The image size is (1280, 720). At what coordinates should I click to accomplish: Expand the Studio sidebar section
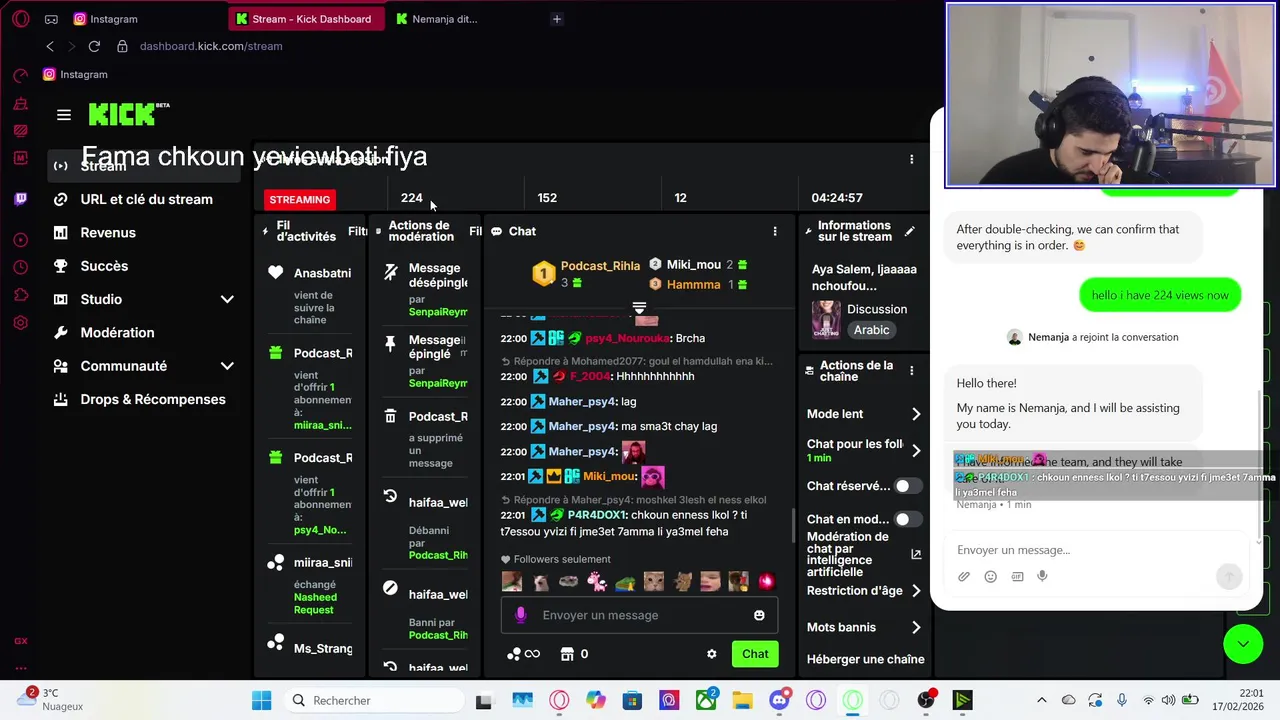tap(227, 299)
